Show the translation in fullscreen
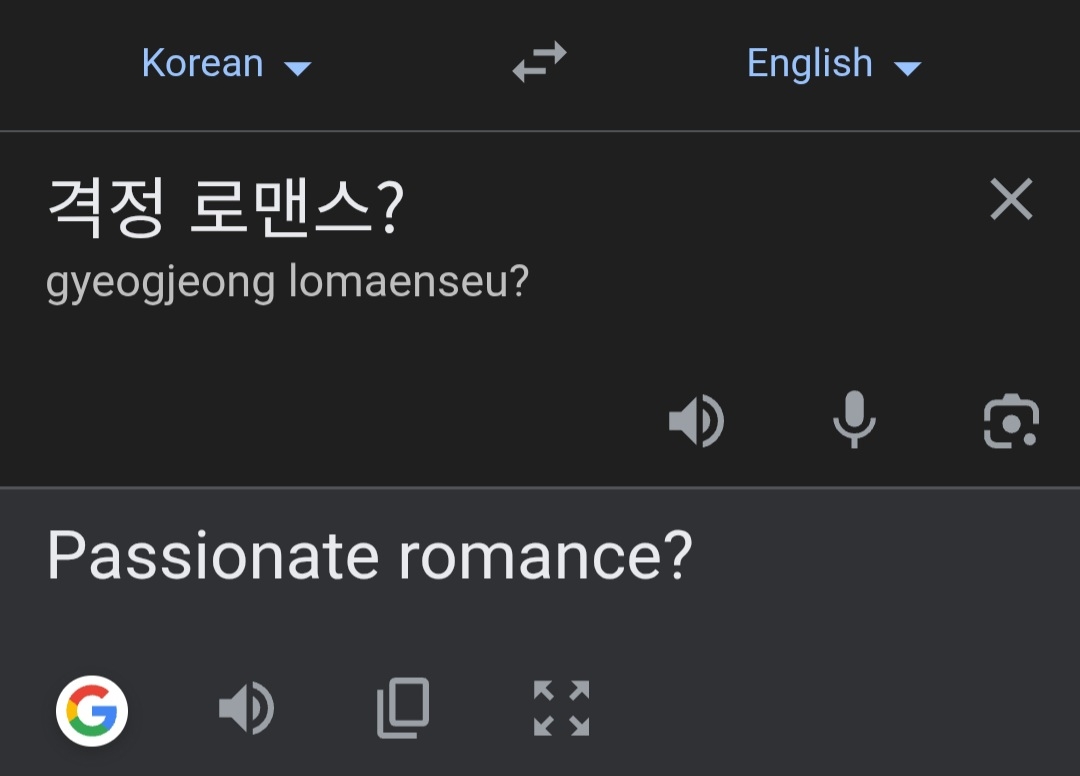1080x776 pixels. tap(561, 709)
